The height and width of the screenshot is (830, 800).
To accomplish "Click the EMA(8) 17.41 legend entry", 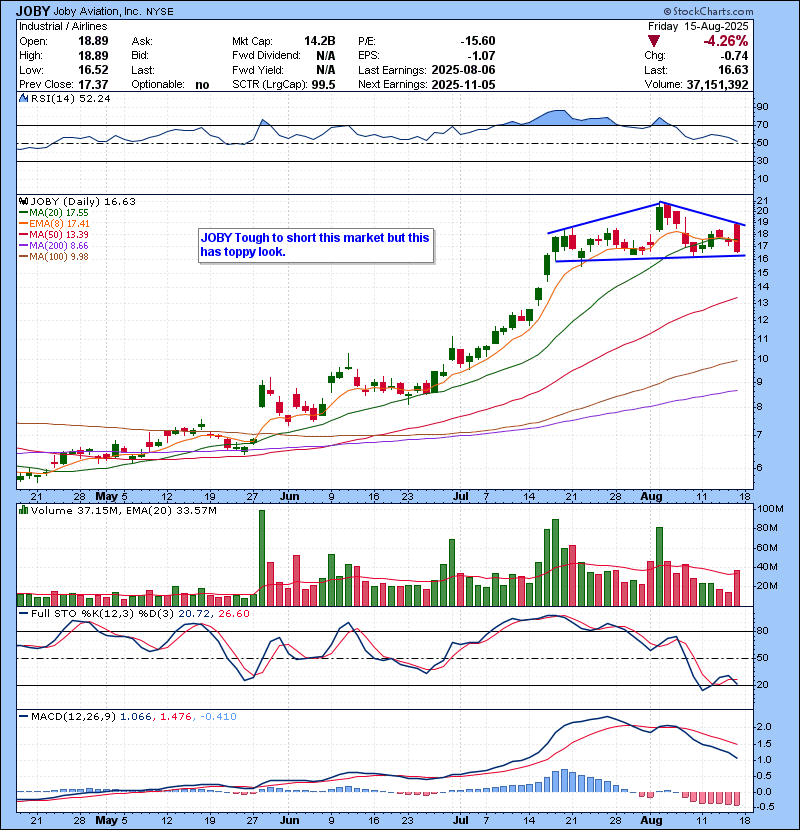I will click(x=55, y=224).
